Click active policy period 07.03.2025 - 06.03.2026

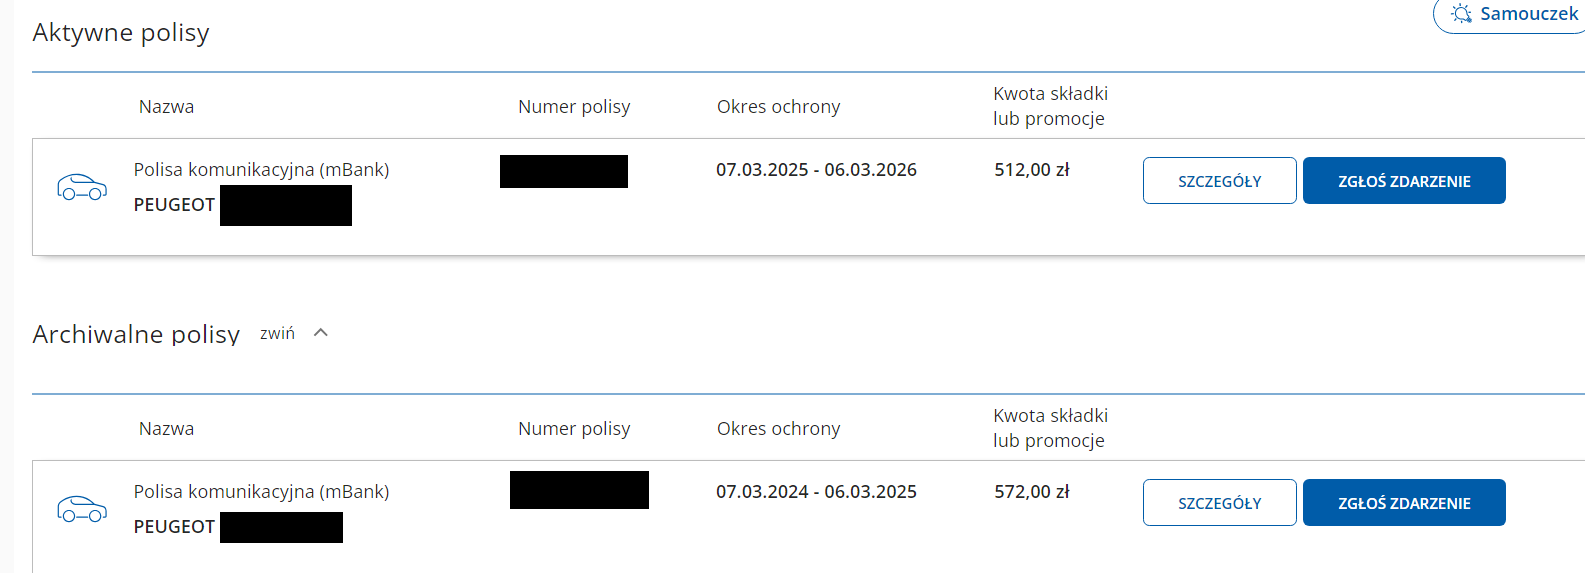tap(816, 170)
